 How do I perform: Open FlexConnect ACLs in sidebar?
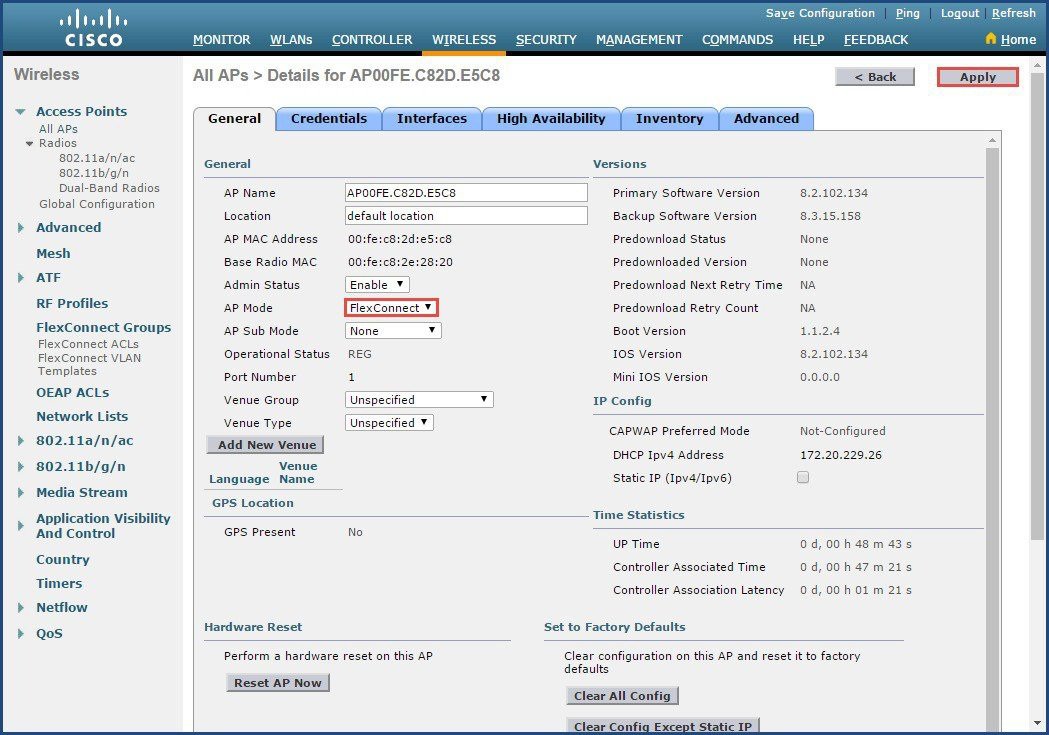(88, 344)
